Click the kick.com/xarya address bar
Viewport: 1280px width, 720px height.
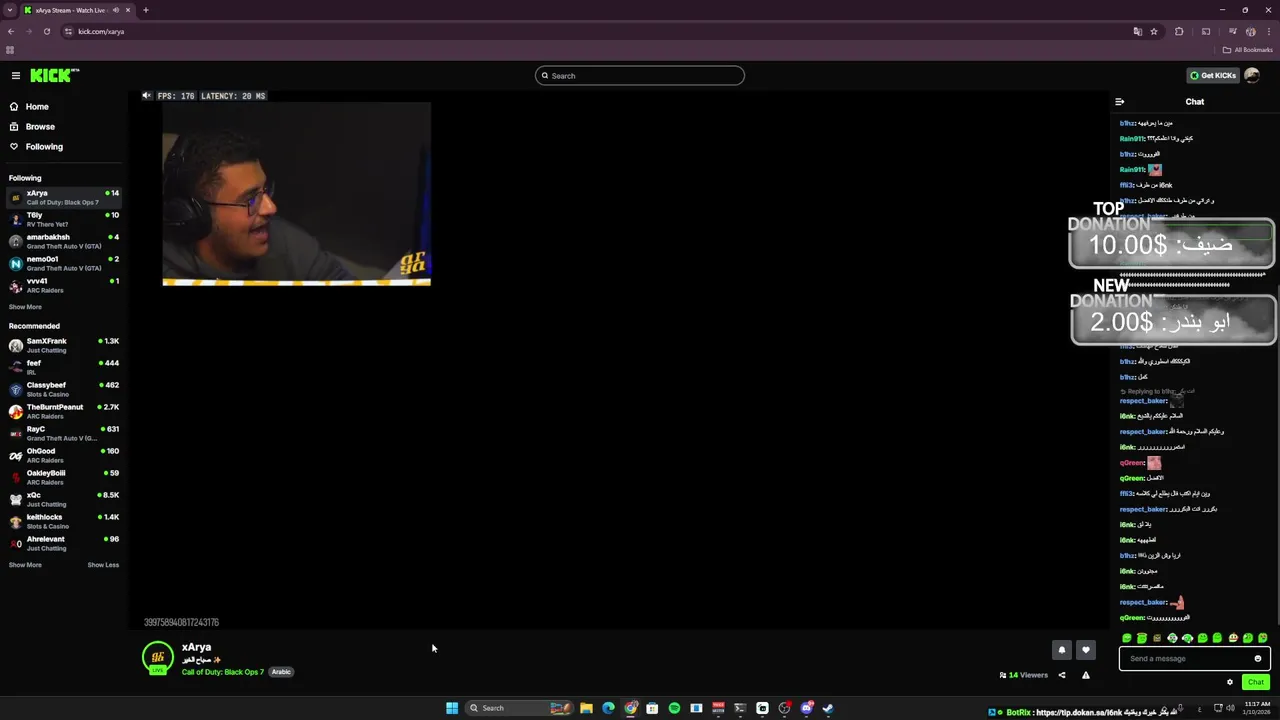point(600,31)
